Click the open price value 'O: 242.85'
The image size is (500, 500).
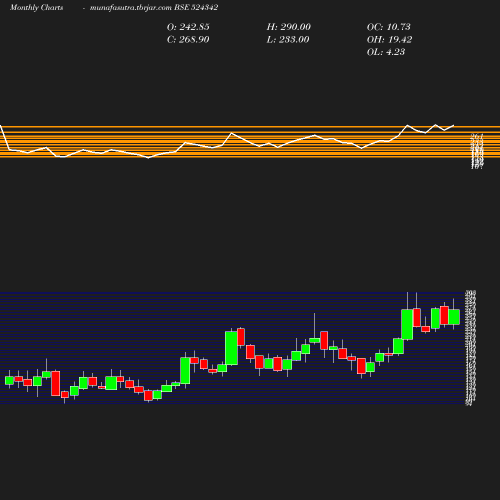click(188, 27)
